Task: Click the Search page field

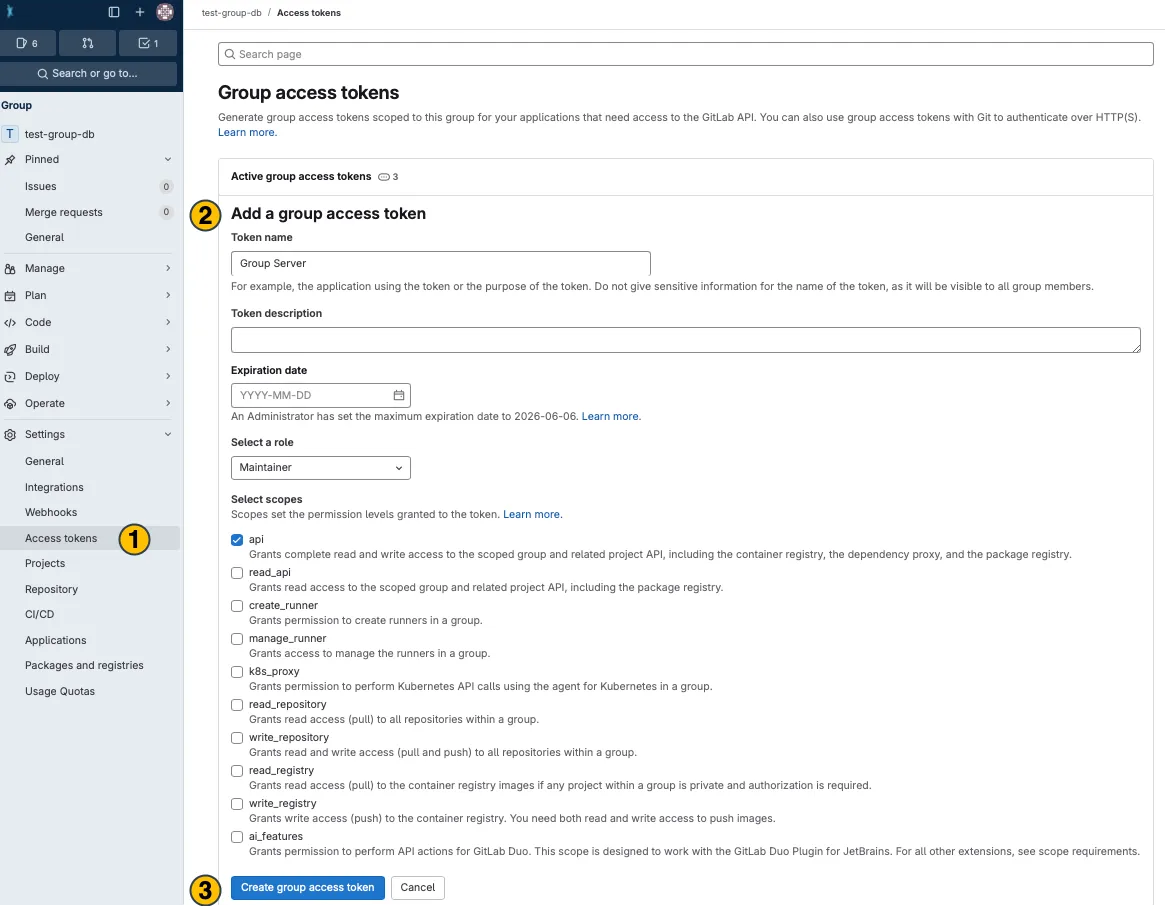Action: [685, 54]
